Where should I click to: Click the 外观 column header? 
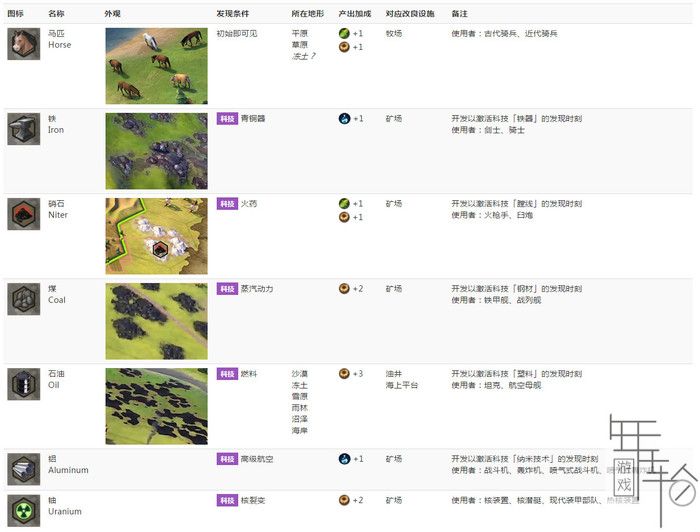112,14
